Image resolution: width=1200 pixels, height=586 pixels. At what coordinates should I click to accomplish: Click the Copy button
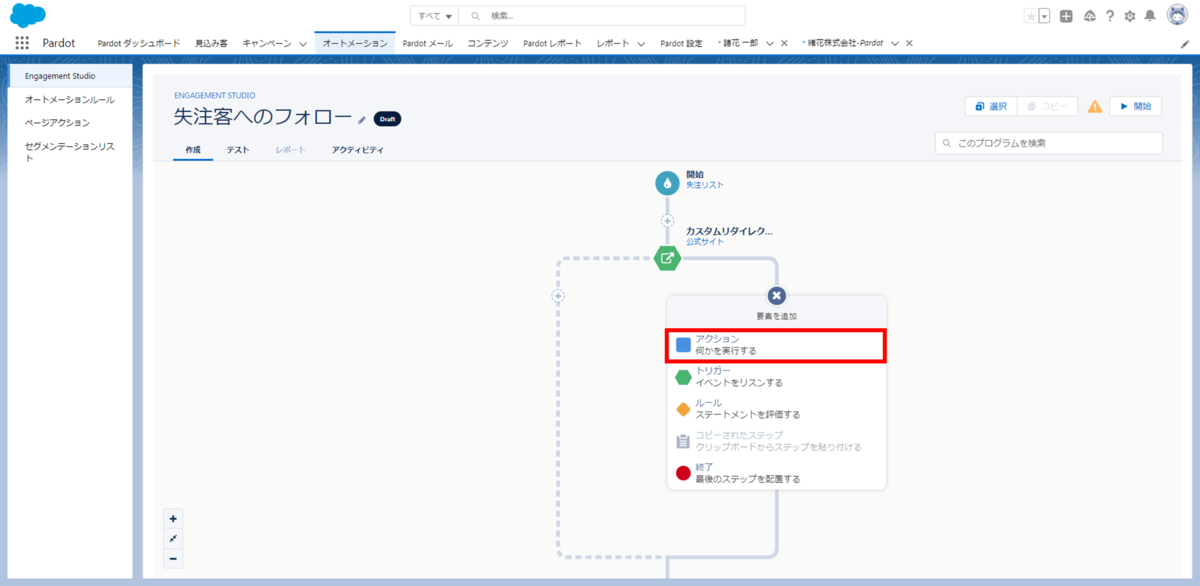click(x=1047, y=106)
